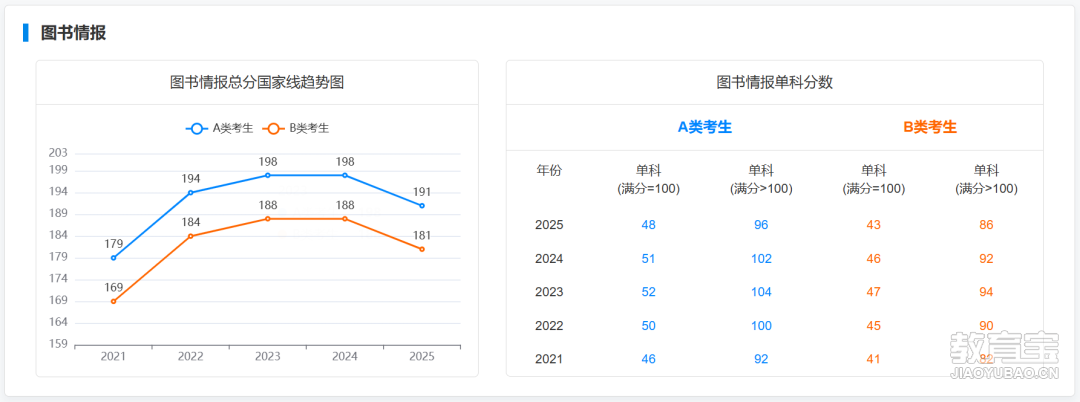The image size is (1080, 402).
Task: Toggle the A类考生 series in chart legend
Action: click(x=219, y=129)
